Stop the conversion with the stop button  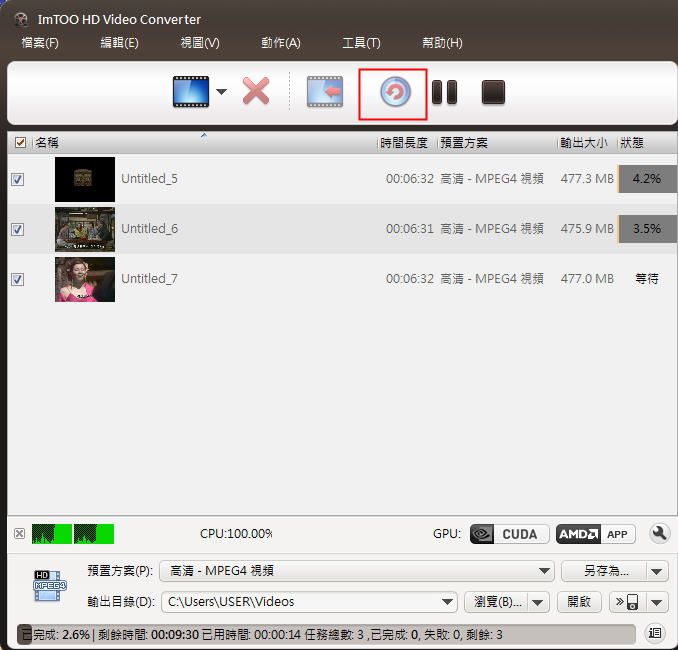493,92
